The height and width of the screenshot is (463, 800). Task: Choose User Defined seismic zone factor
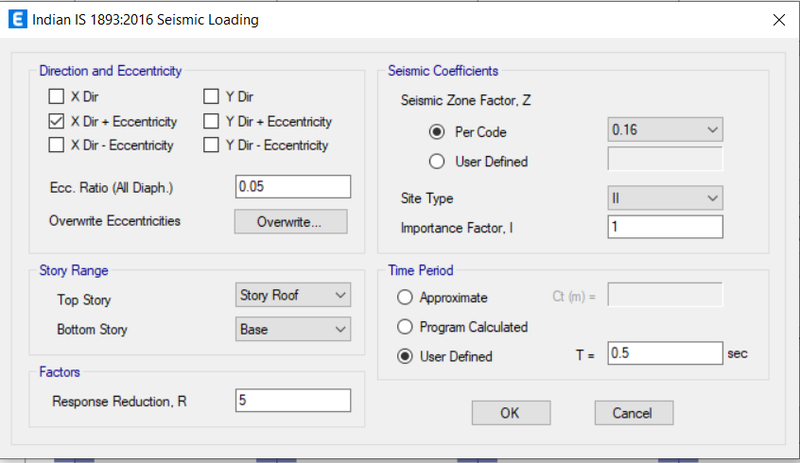tap(437, 162)
